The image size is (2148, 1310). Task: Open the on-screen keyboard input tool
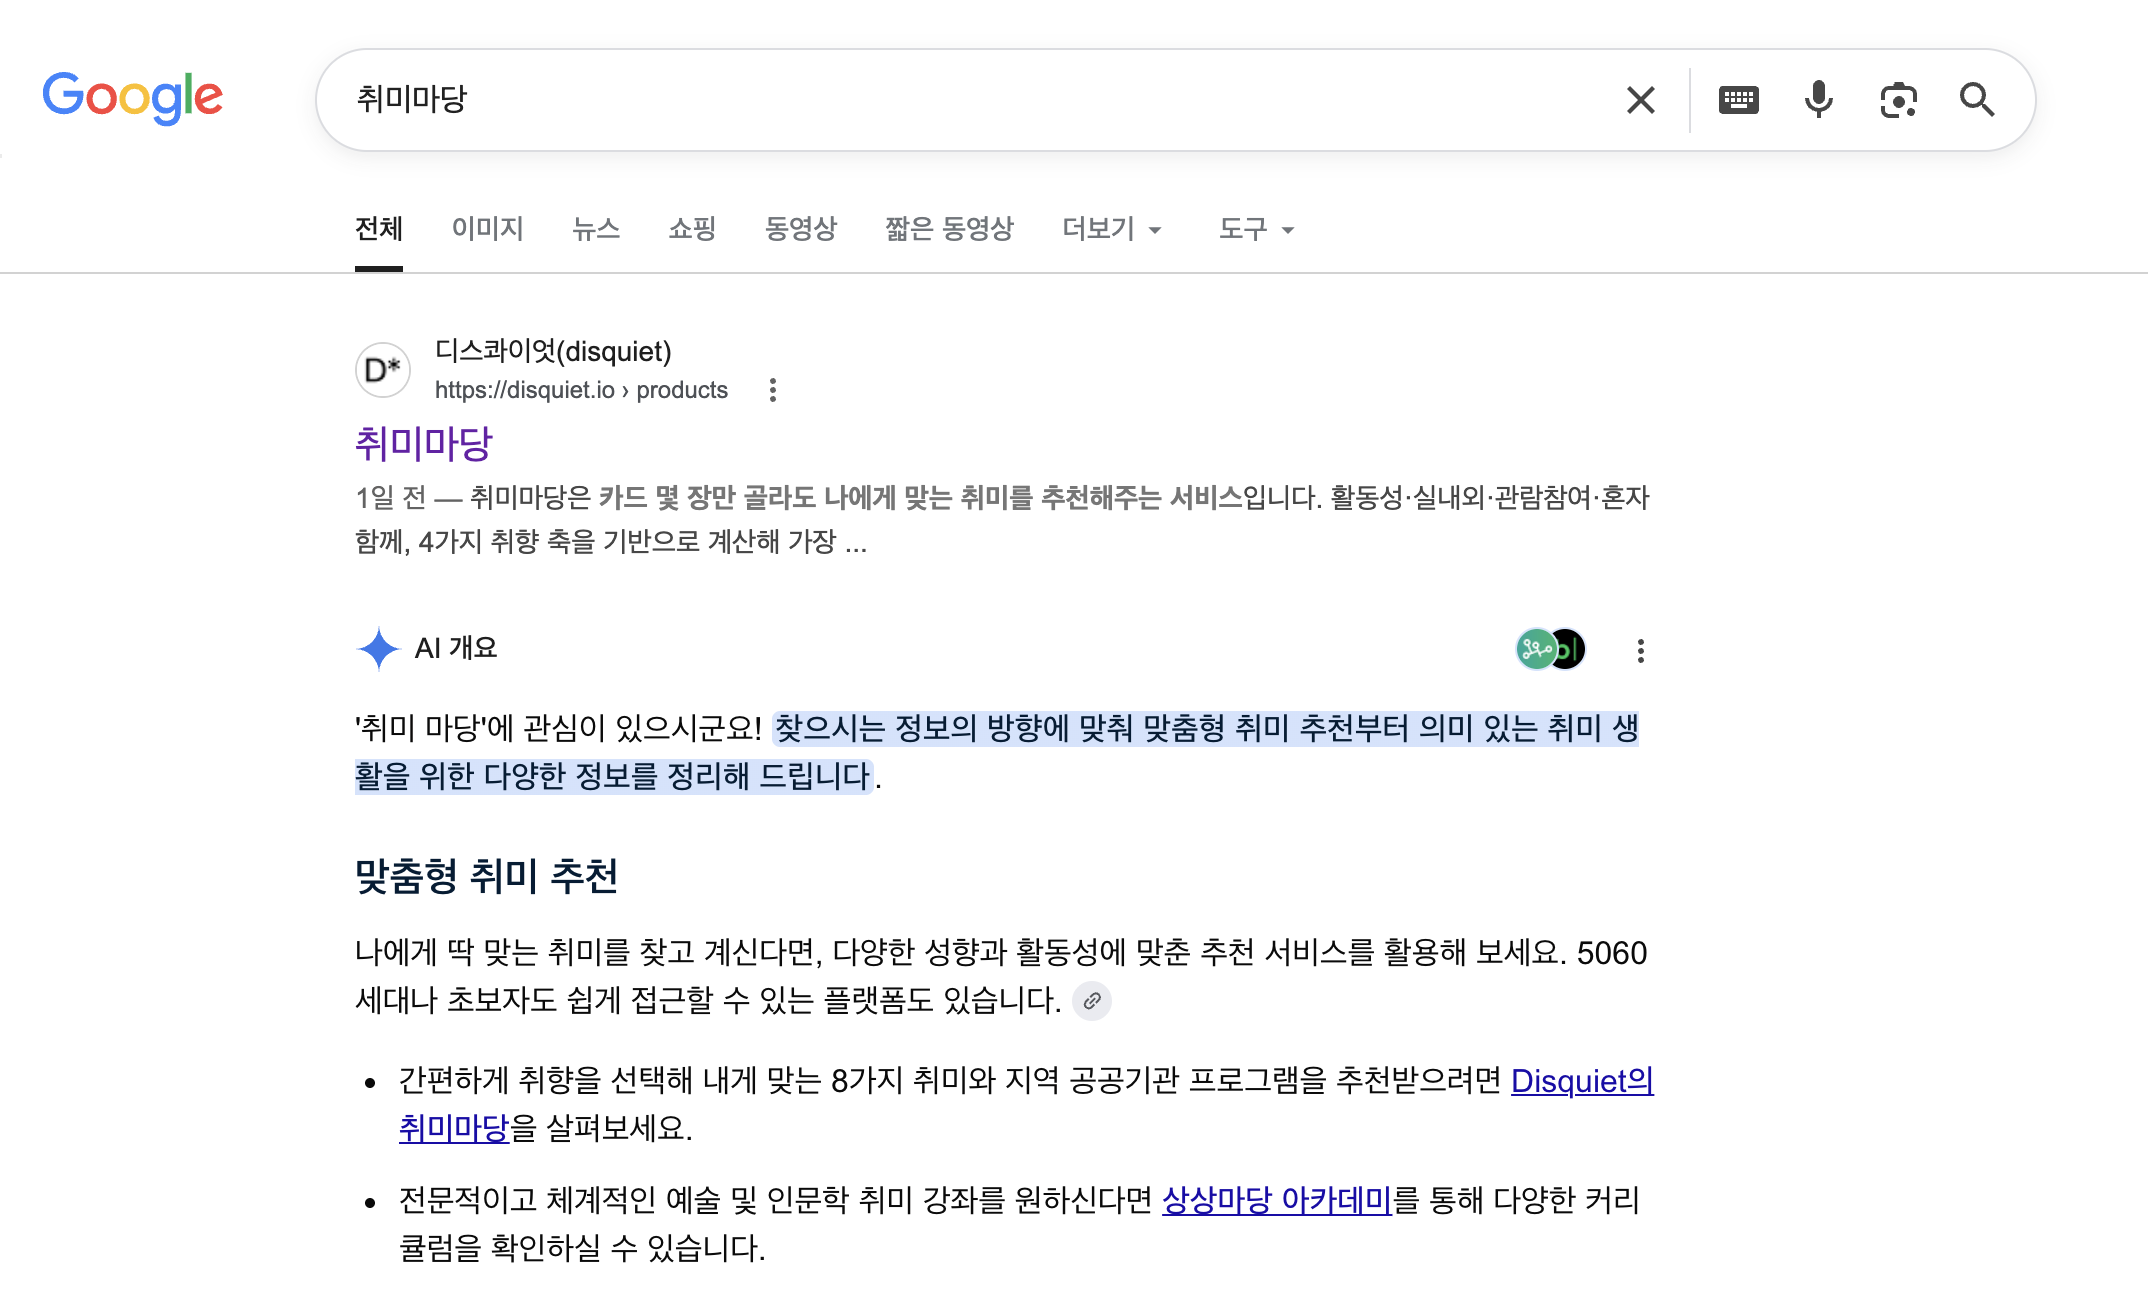tap(1738, 100)
